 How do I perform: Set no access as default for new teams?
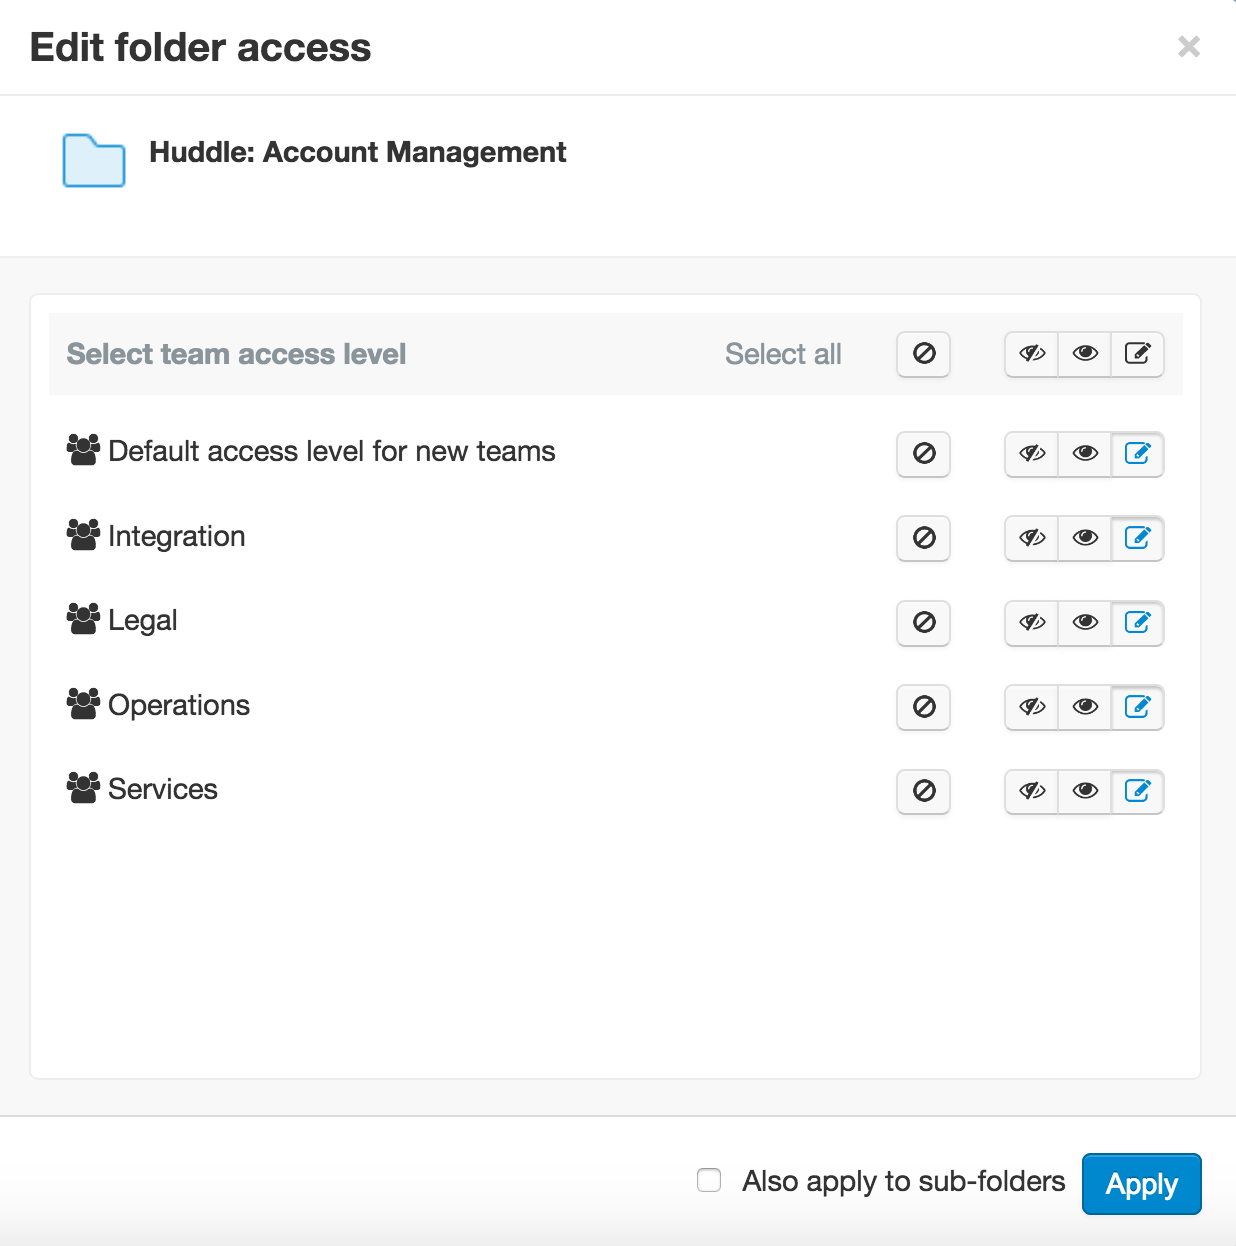pos(923,454)
